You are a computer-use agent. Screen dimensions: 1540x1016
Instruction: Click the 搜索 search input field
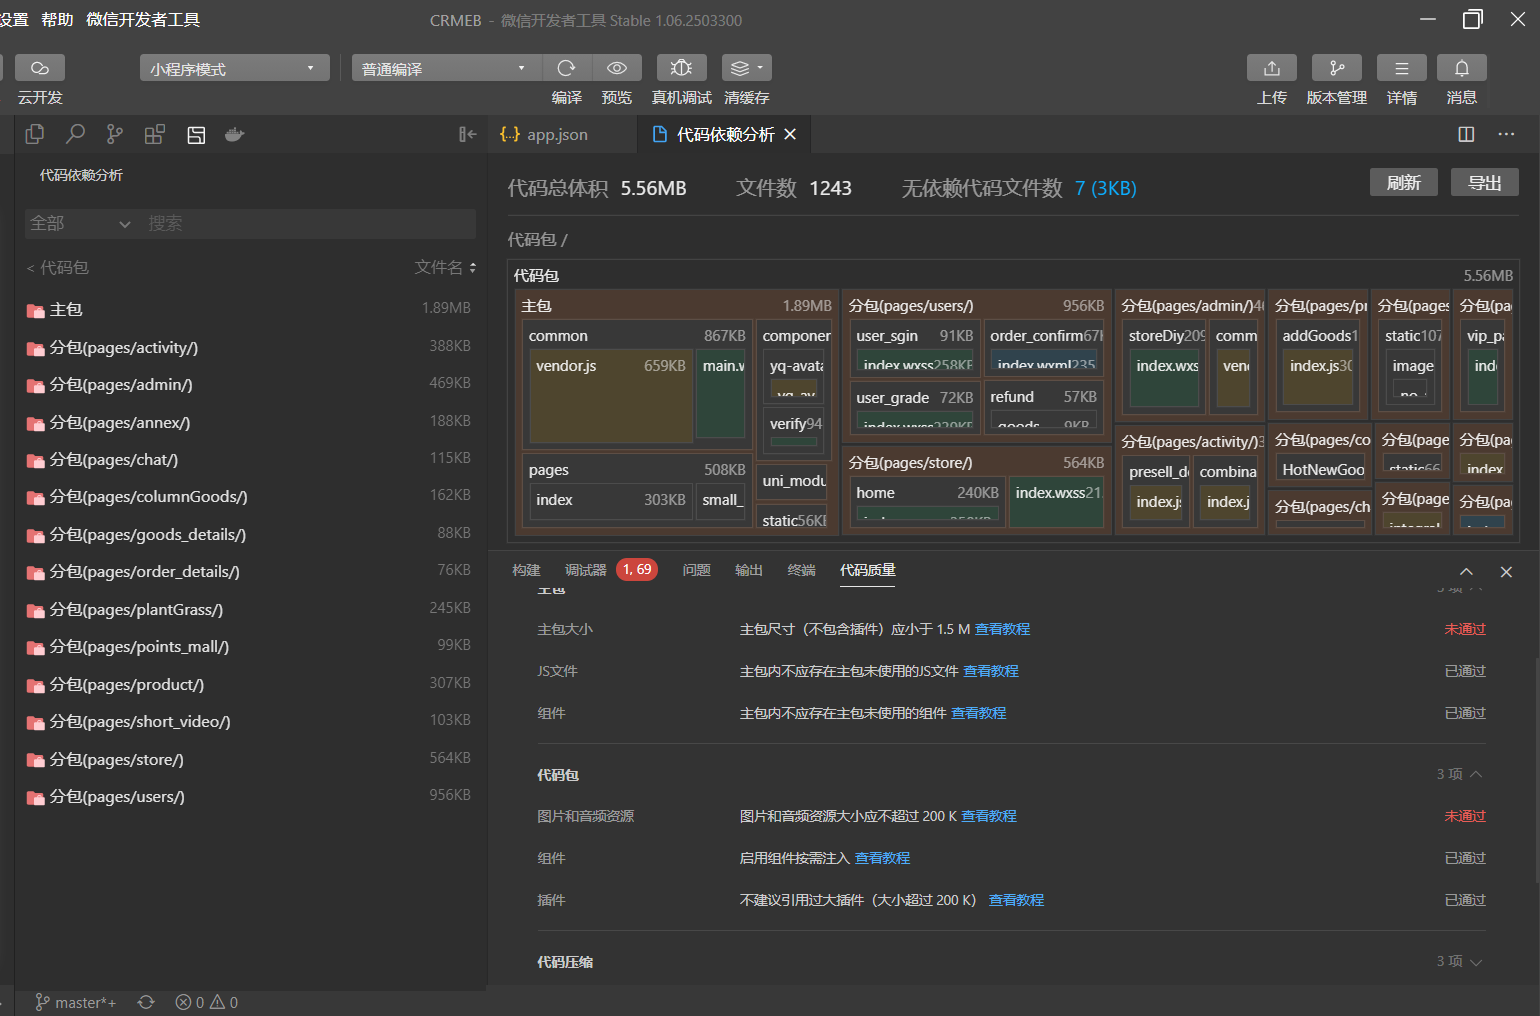[308, 223]
